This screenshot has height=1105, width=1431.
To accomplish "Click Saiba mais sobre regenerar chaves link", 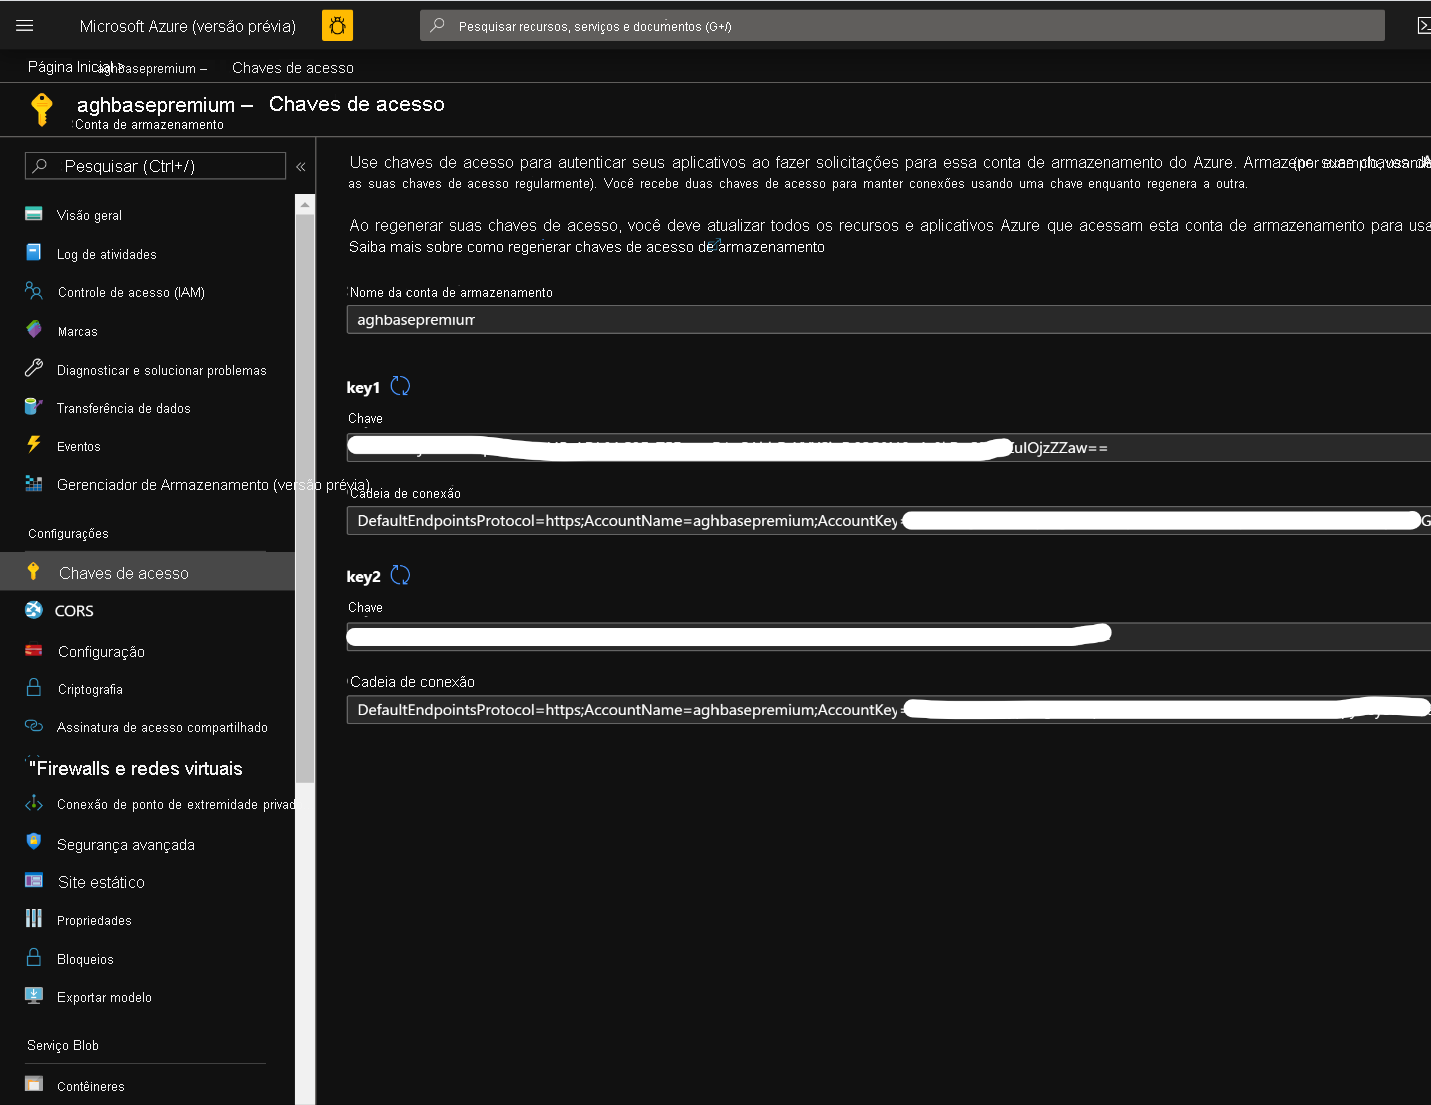I will tap(587, 247).
